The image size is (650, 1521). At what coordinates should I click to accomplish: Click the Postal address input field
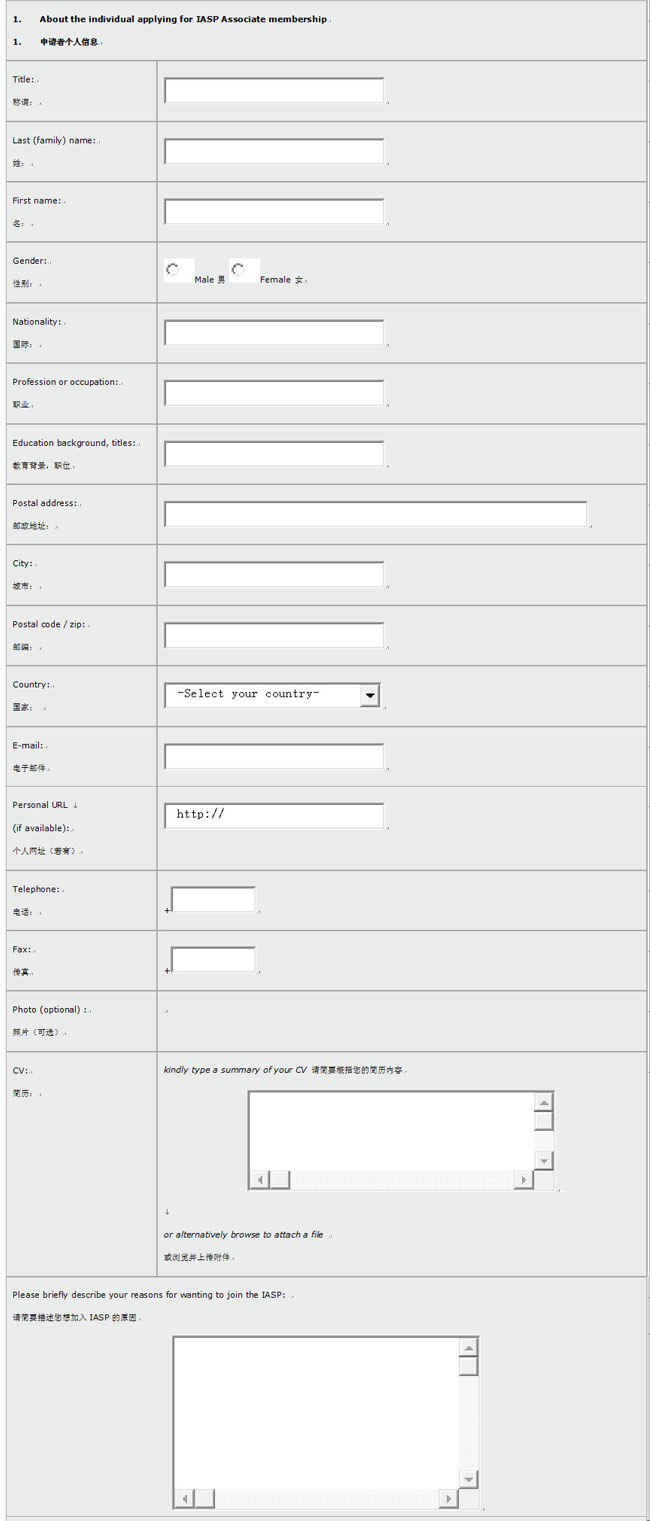(x=375, y=515)
